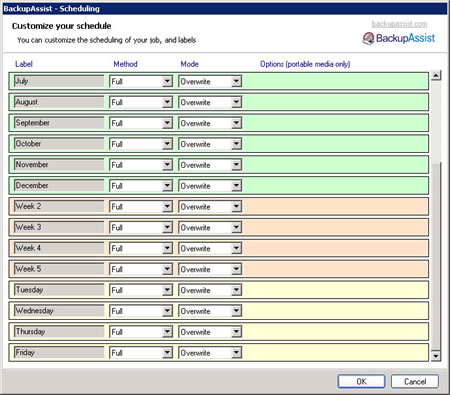Screen dimensions: 450x395
Task: Edit the Week 3 label field
Action: click(x=59, y=227)
